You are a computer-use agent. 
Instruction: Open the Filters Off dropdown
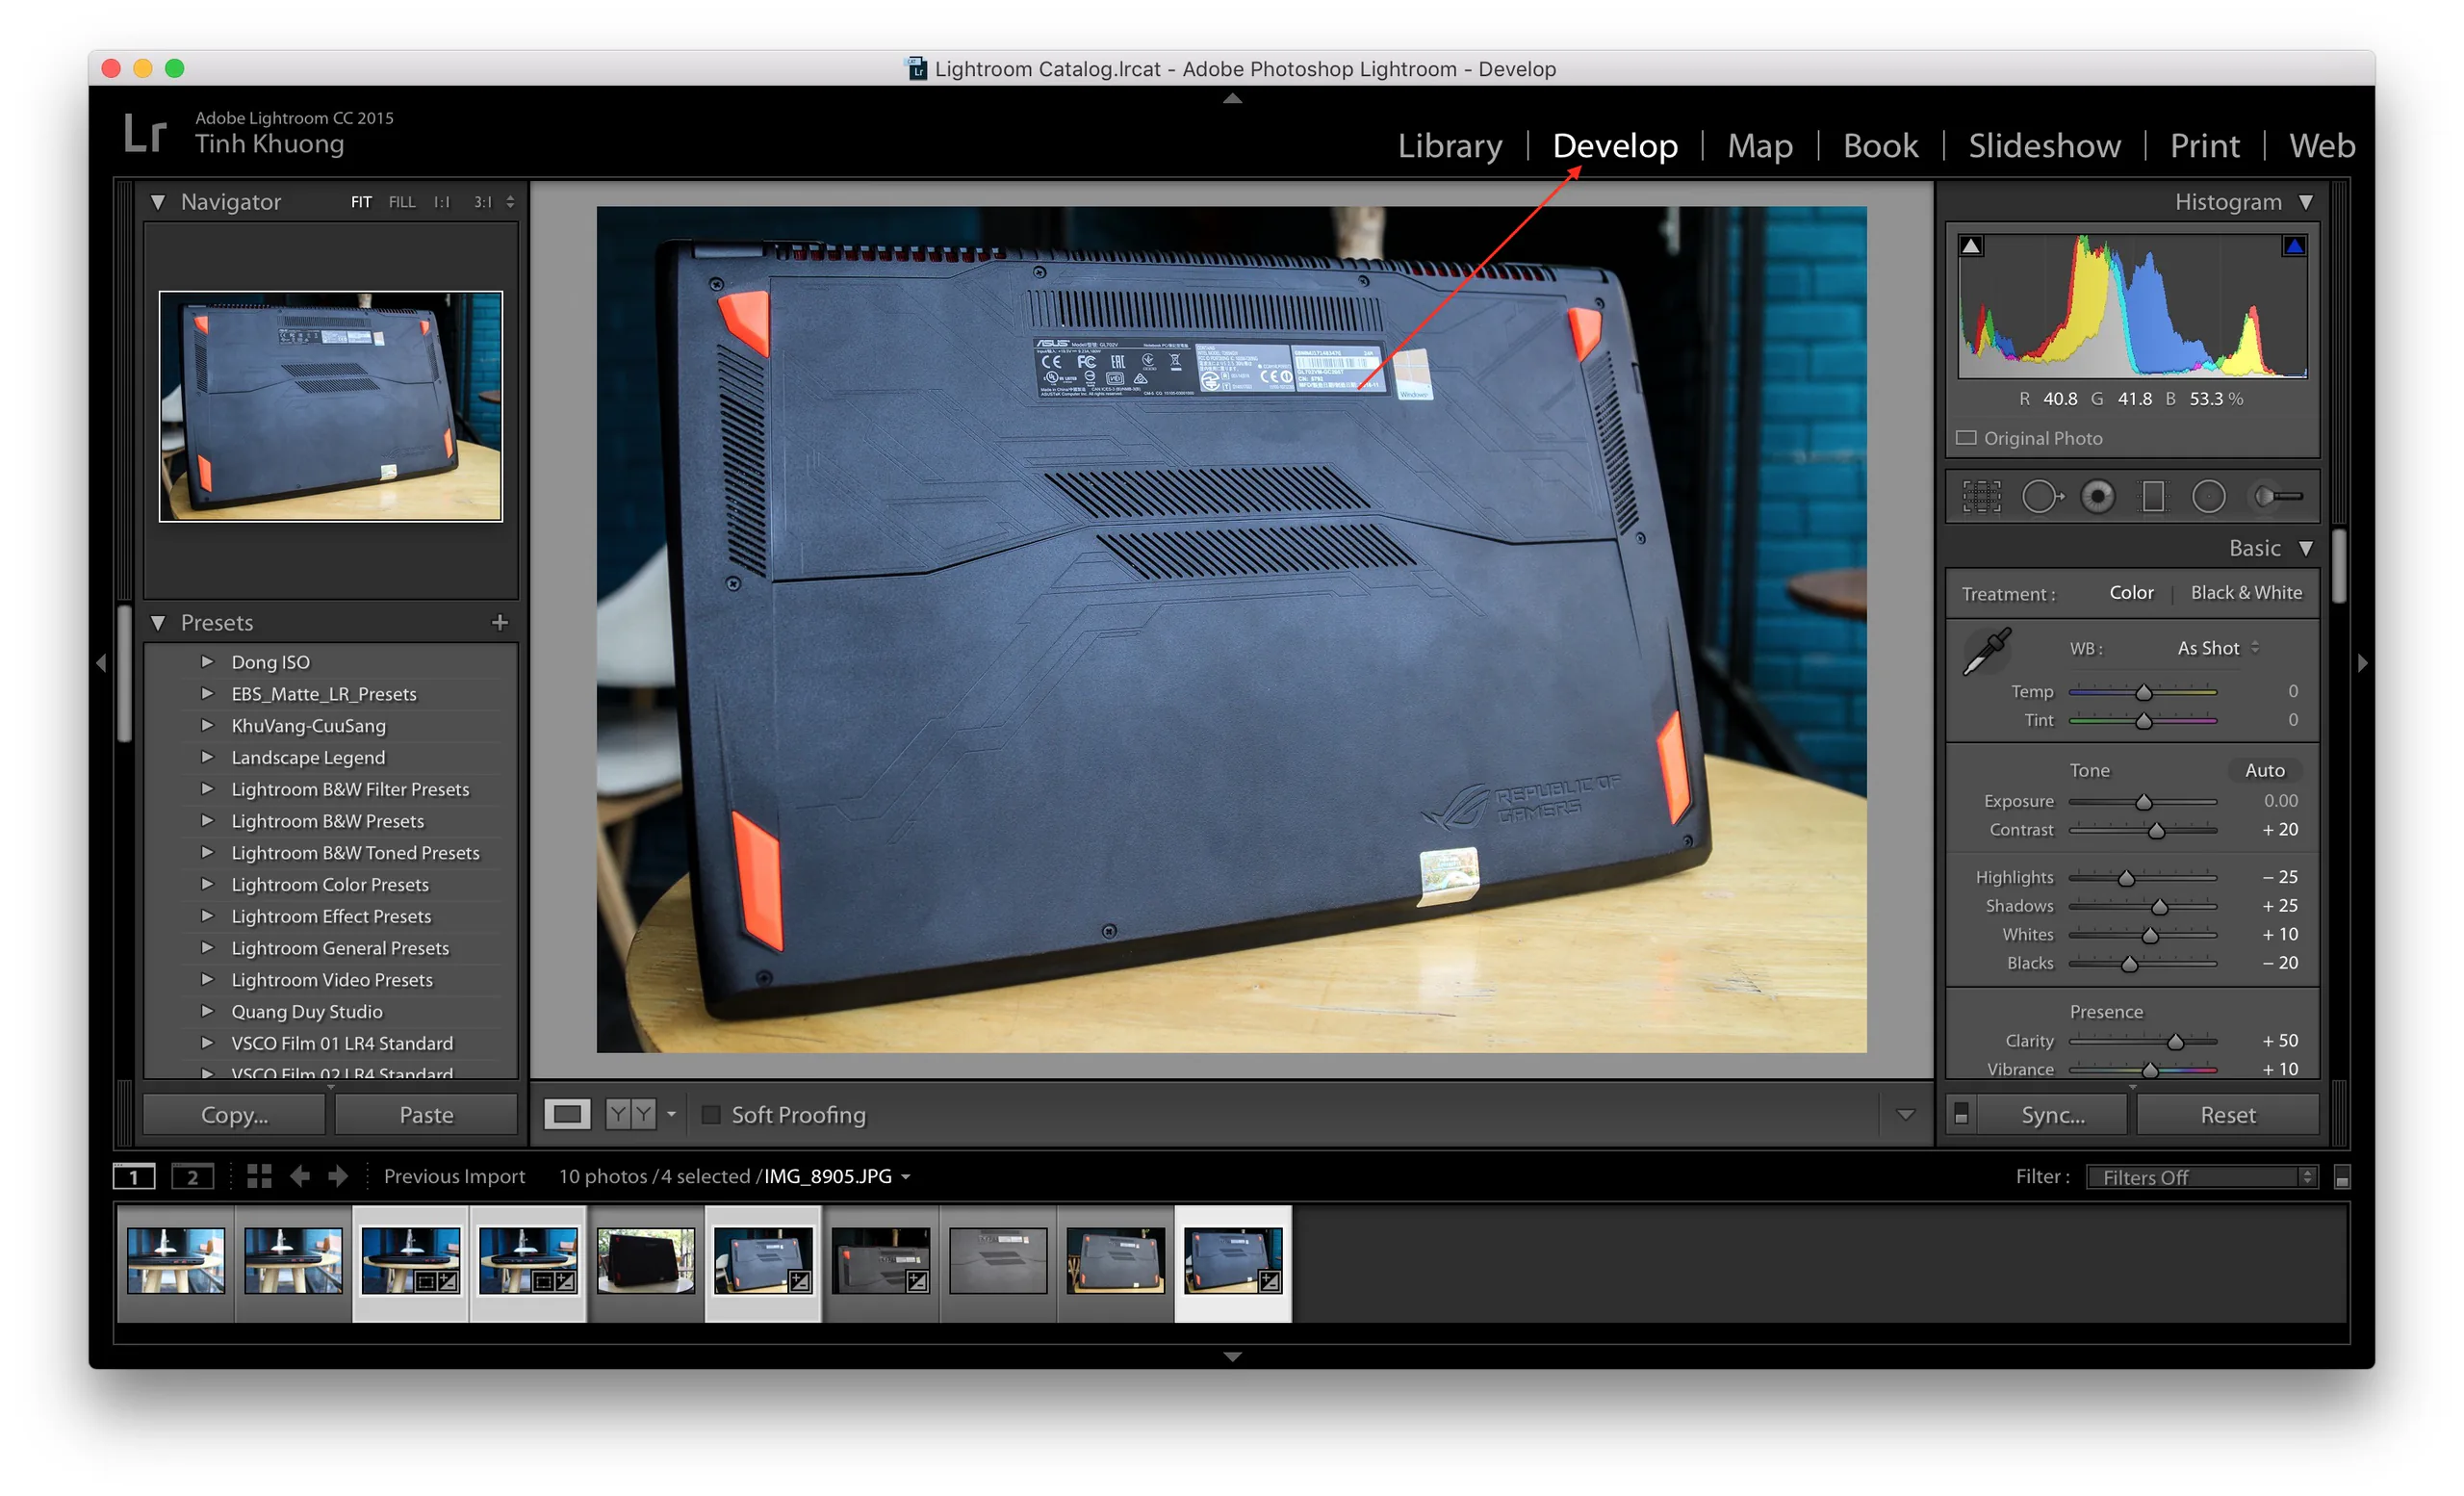2201,1177
